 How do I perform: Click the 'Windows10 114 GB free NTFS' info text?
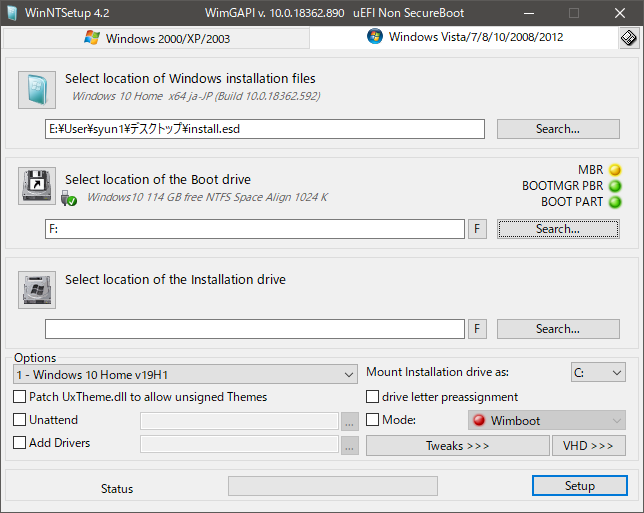(207, 197)
